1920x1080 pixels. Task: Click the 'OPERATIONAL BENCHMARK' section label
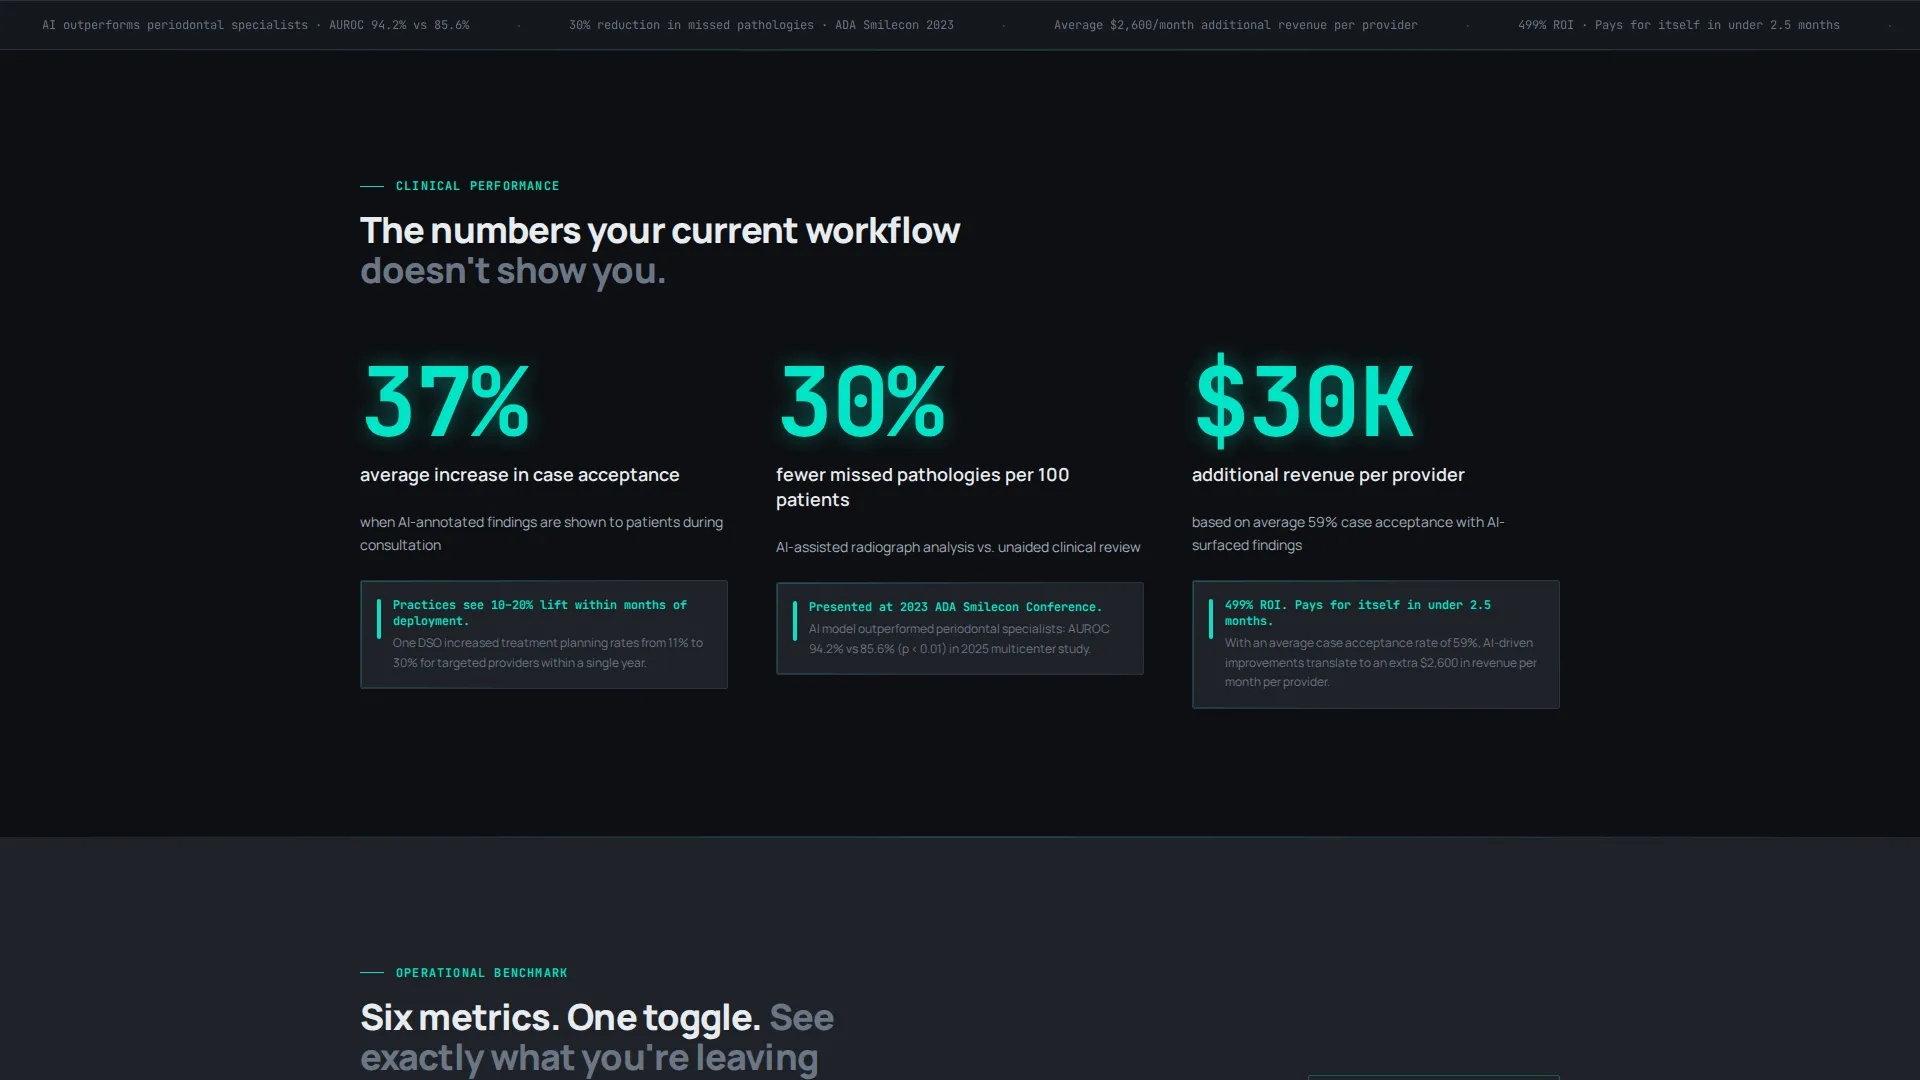coord(481,973)
